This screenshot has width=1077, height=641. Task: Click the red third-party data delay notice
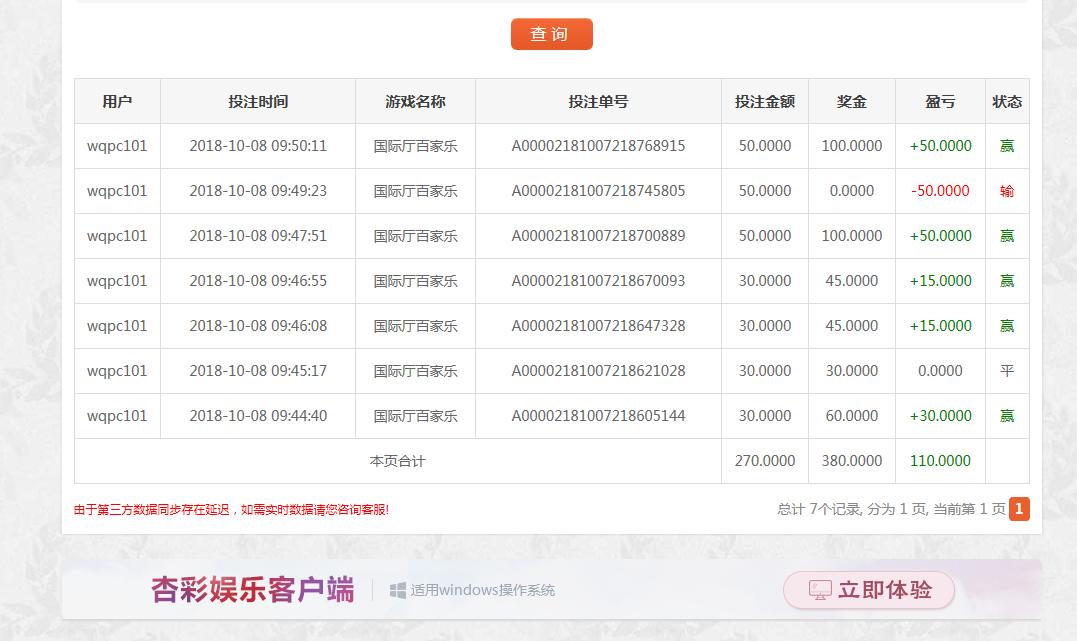tap(231, 510)
